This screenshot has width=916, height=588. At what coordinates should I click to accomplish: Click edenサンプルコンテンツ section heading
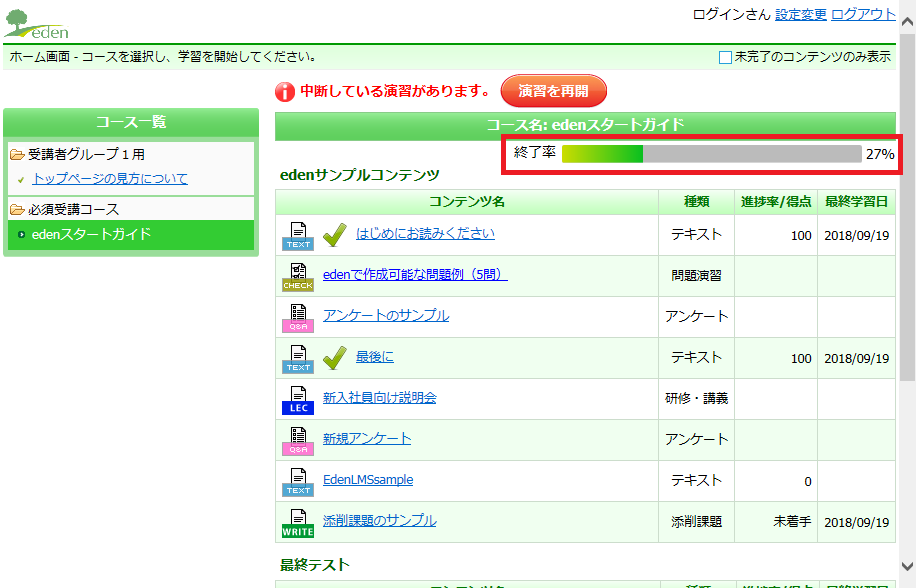pos(360,175)
